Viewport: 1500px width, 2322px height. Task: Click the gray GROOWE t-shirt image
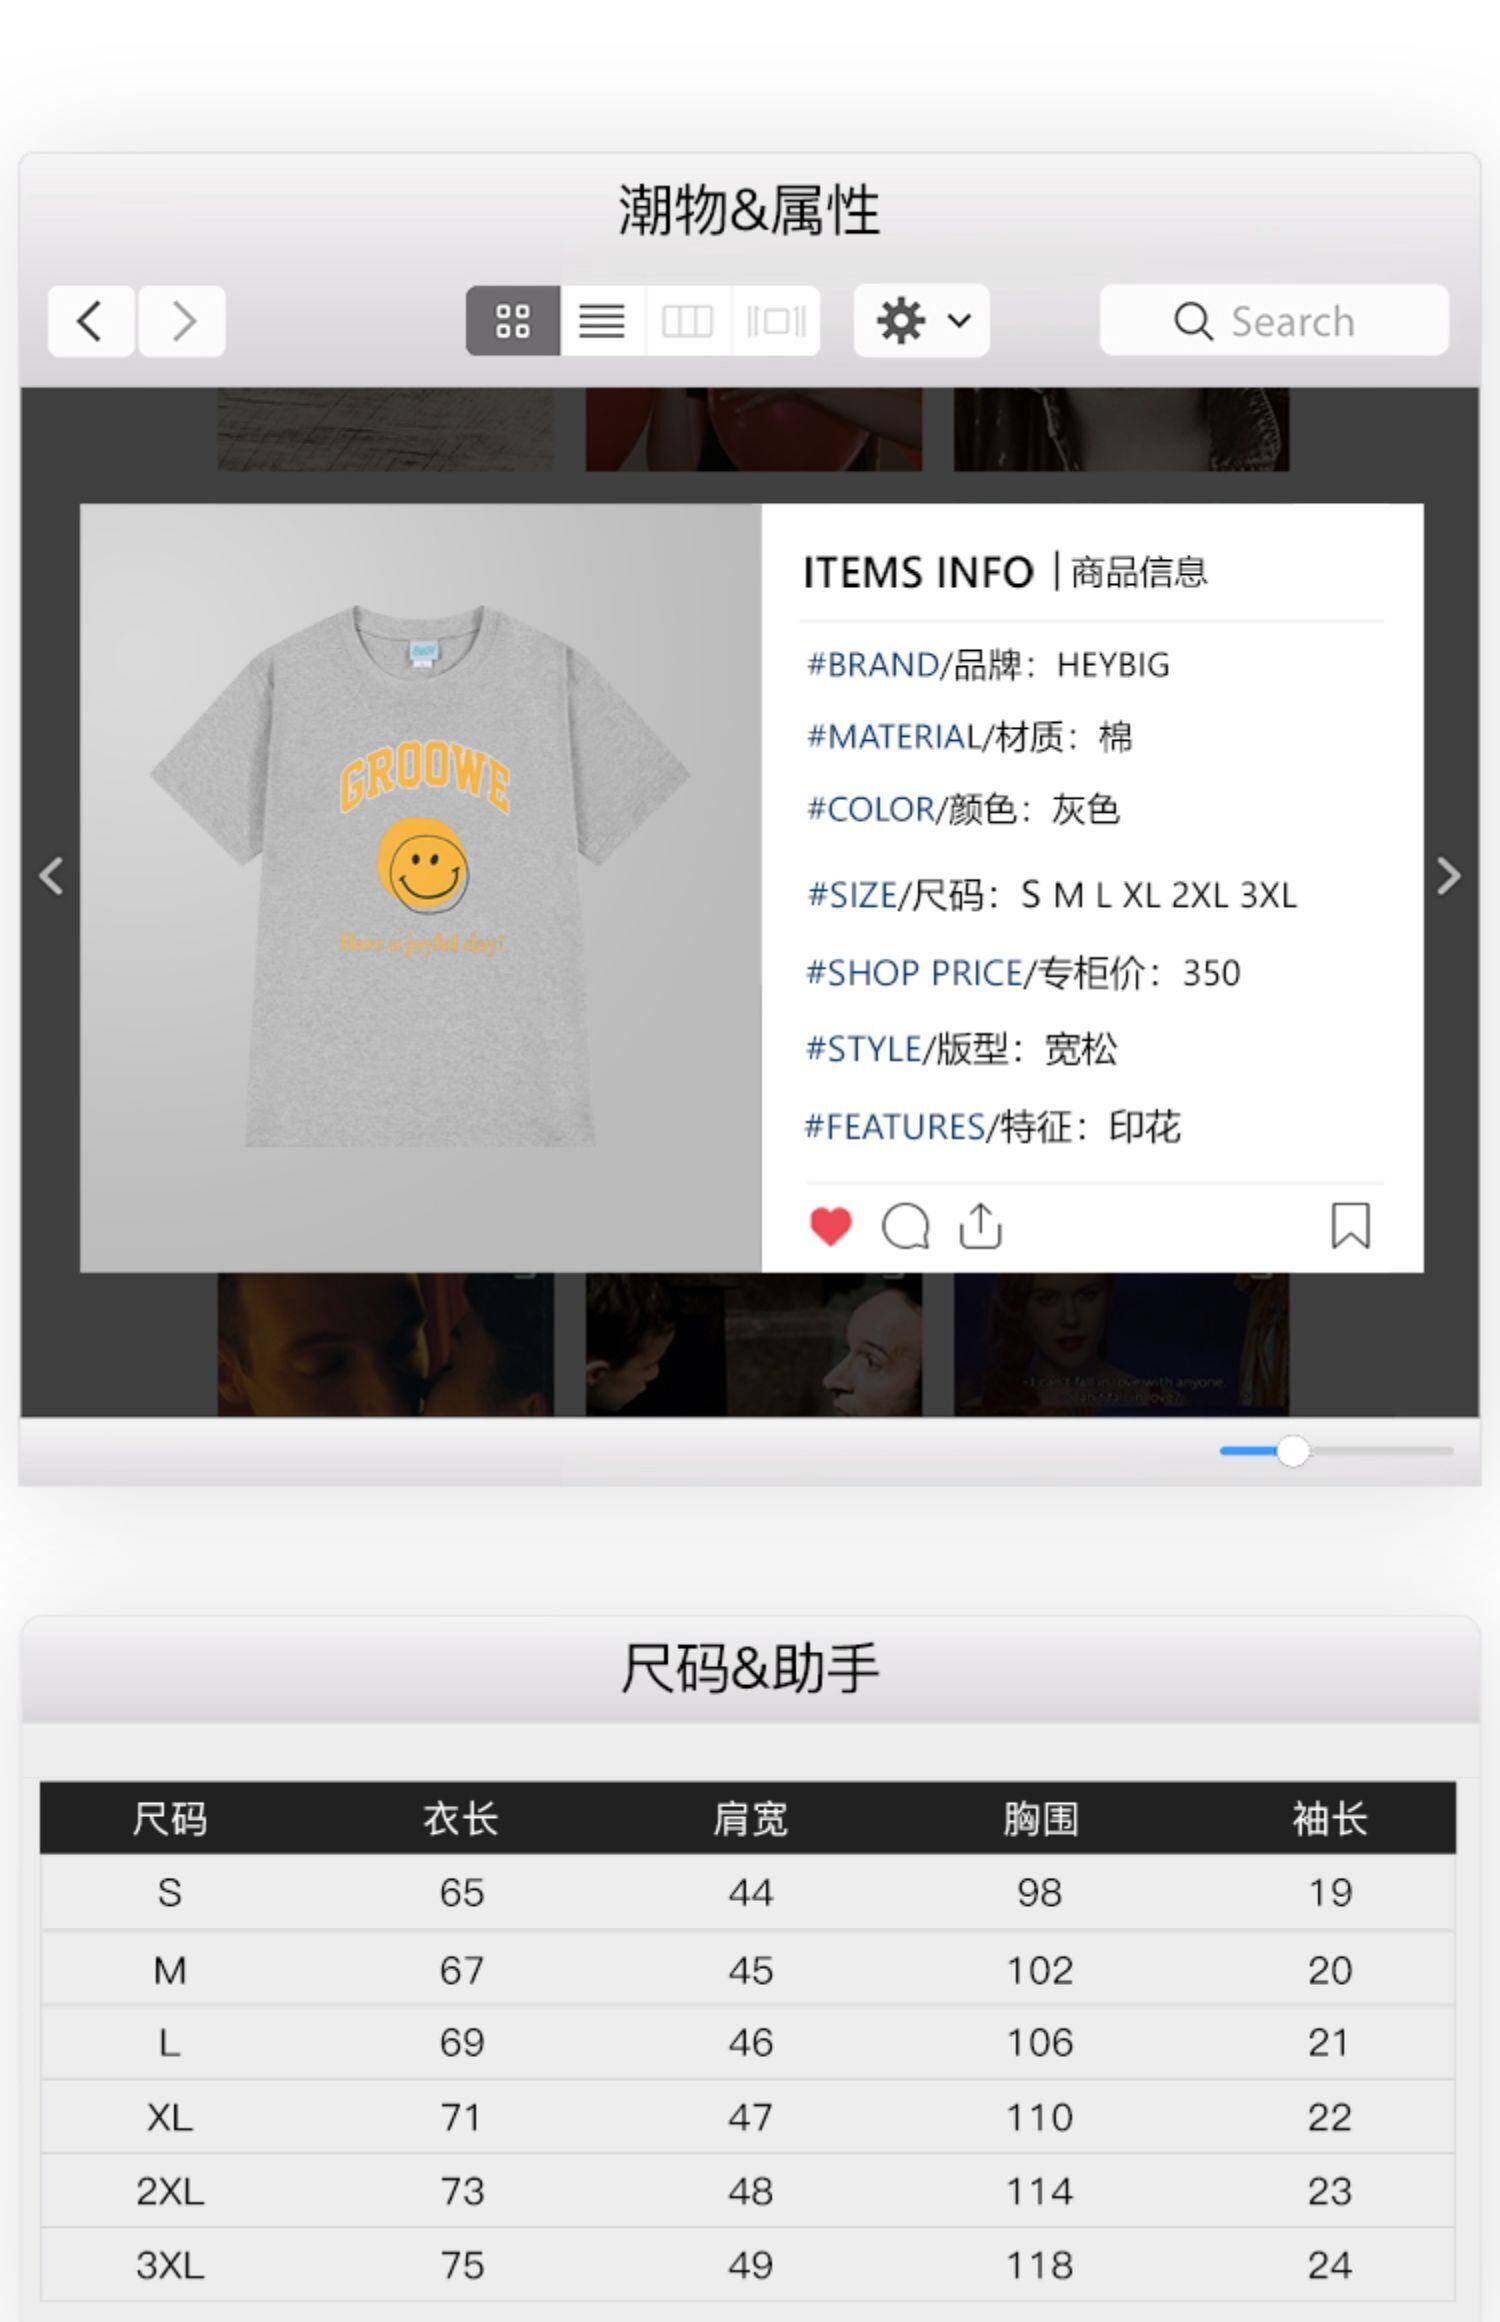[x=420, y=876]
